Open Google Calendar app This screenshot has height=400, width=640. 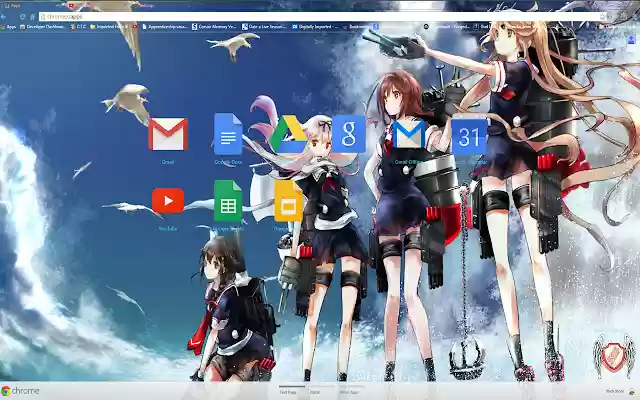(469, 136)
